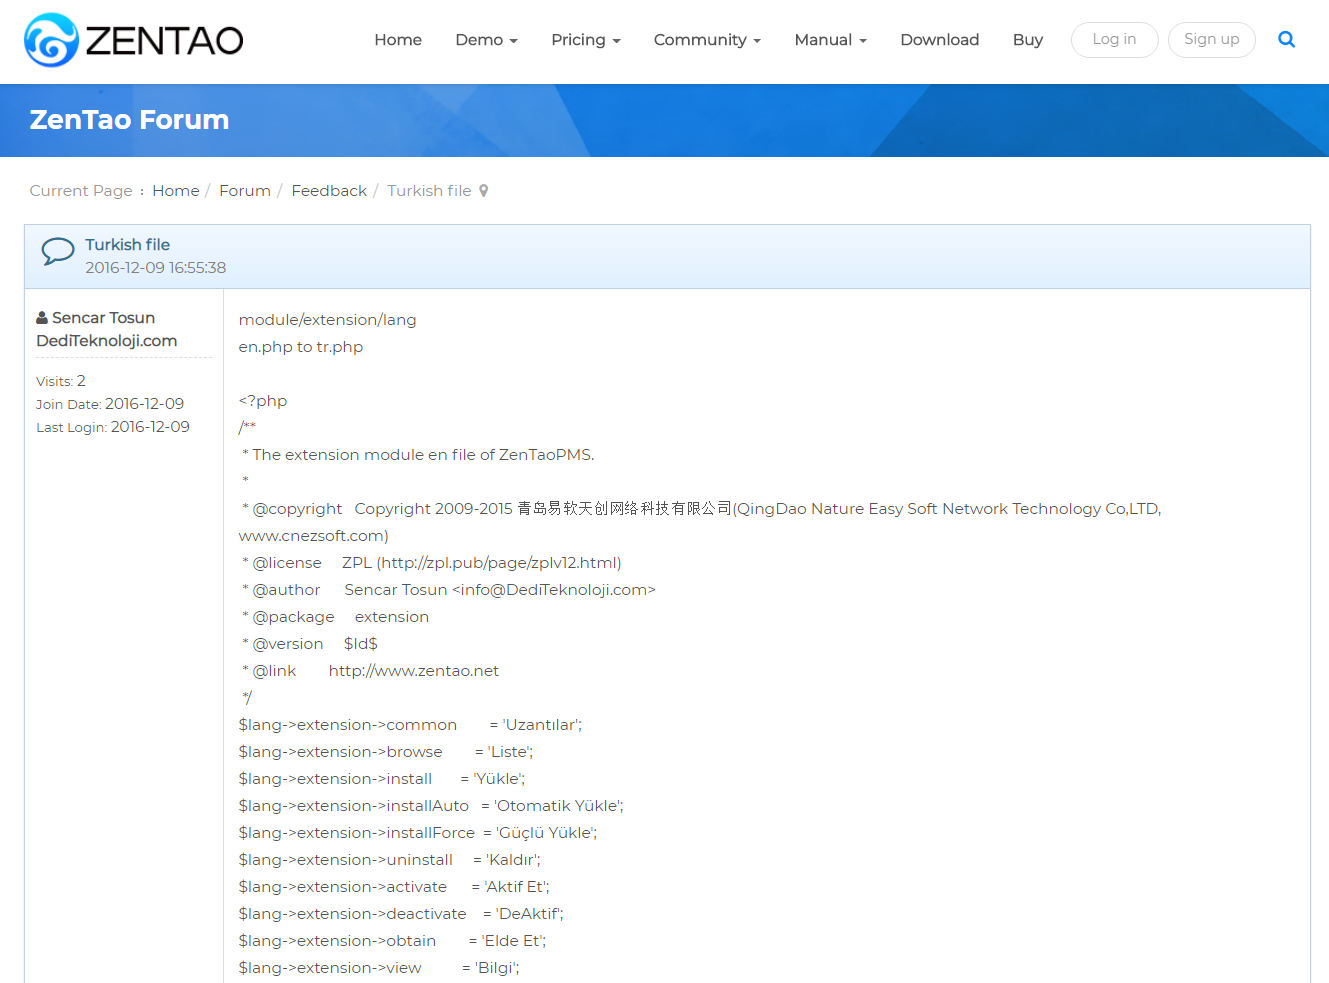Open the Buy page

(x=1028, y=40)
